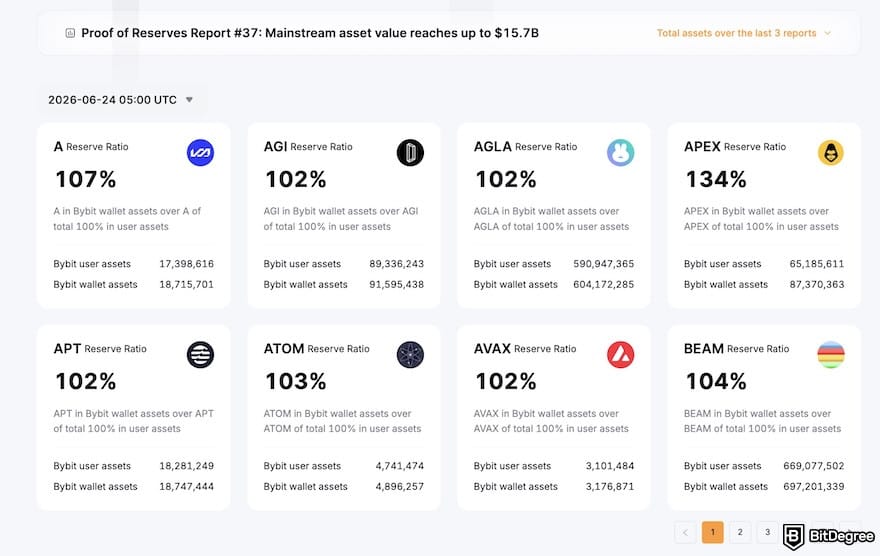Click the AGLA rabbit logo icon

coord(621,153)
